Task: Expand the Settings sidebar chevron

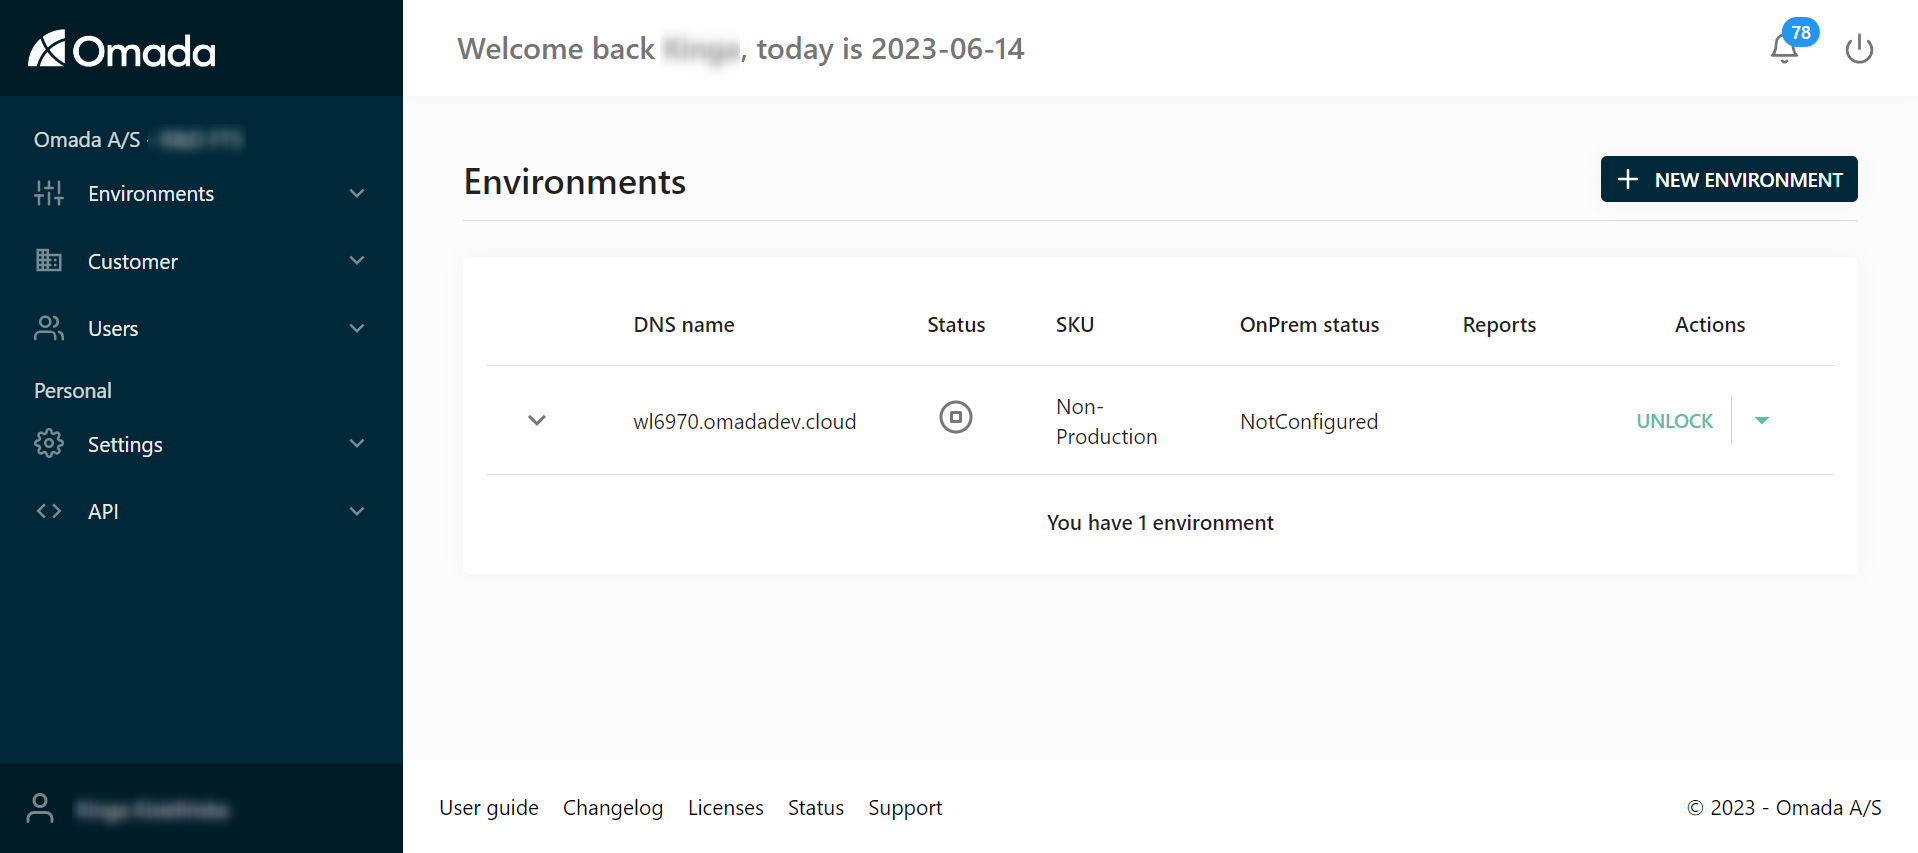Action: click(357, 443)
